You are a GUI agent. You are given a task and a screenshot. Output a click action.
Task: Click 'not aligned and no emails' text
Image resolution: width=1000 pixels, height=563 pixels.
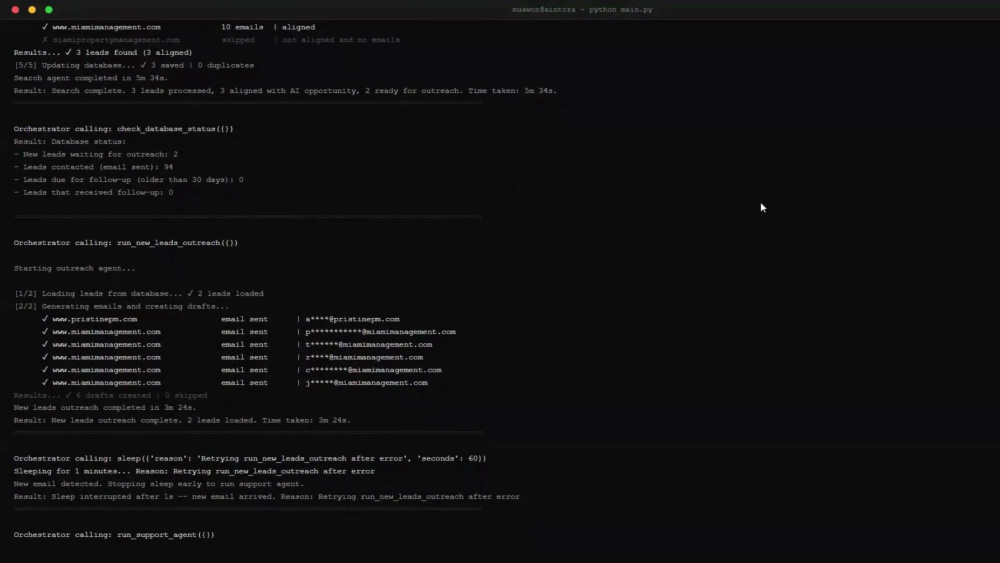tap(341, 40)
